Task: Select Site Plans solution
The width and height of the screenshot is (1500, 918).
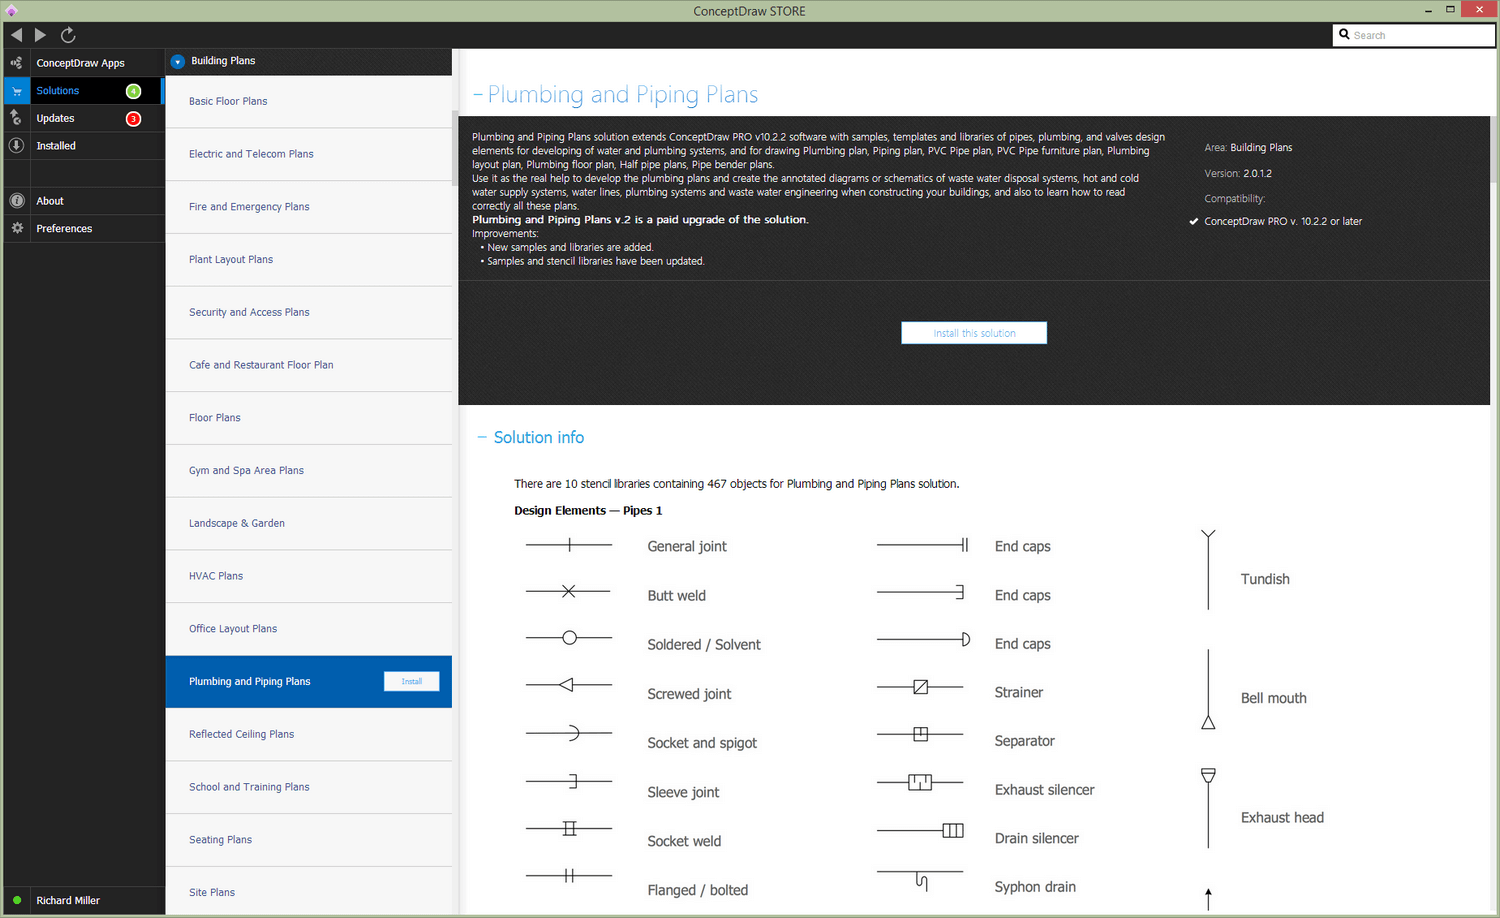Action: pos(309,891)
